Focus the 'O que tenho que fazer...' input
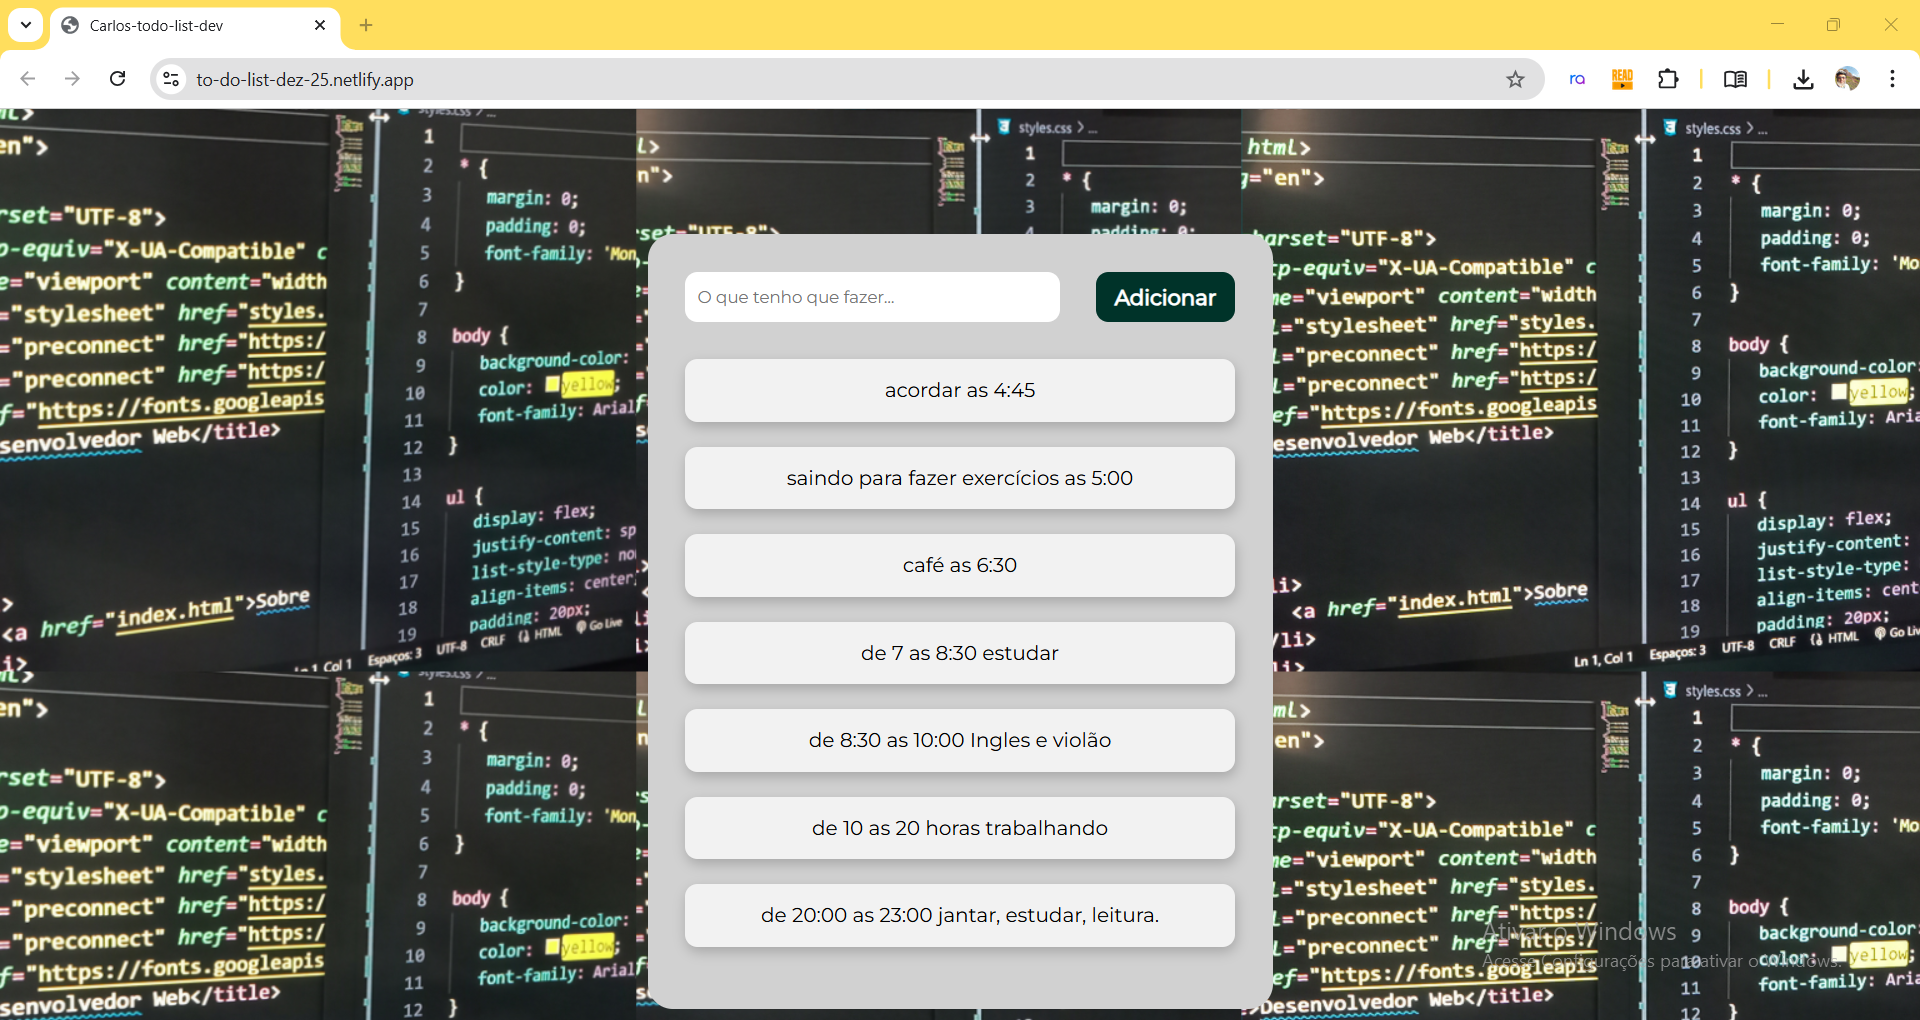The image size is (1920, 1020). (x=872, y=297)
